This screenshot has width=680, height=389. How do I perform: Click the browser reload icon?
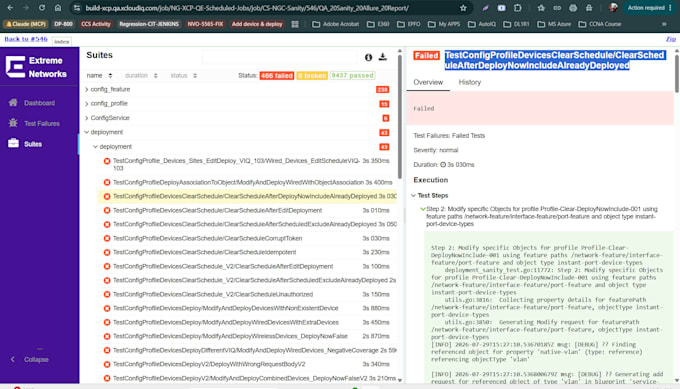pyautogui.click(x=42, y=8)
